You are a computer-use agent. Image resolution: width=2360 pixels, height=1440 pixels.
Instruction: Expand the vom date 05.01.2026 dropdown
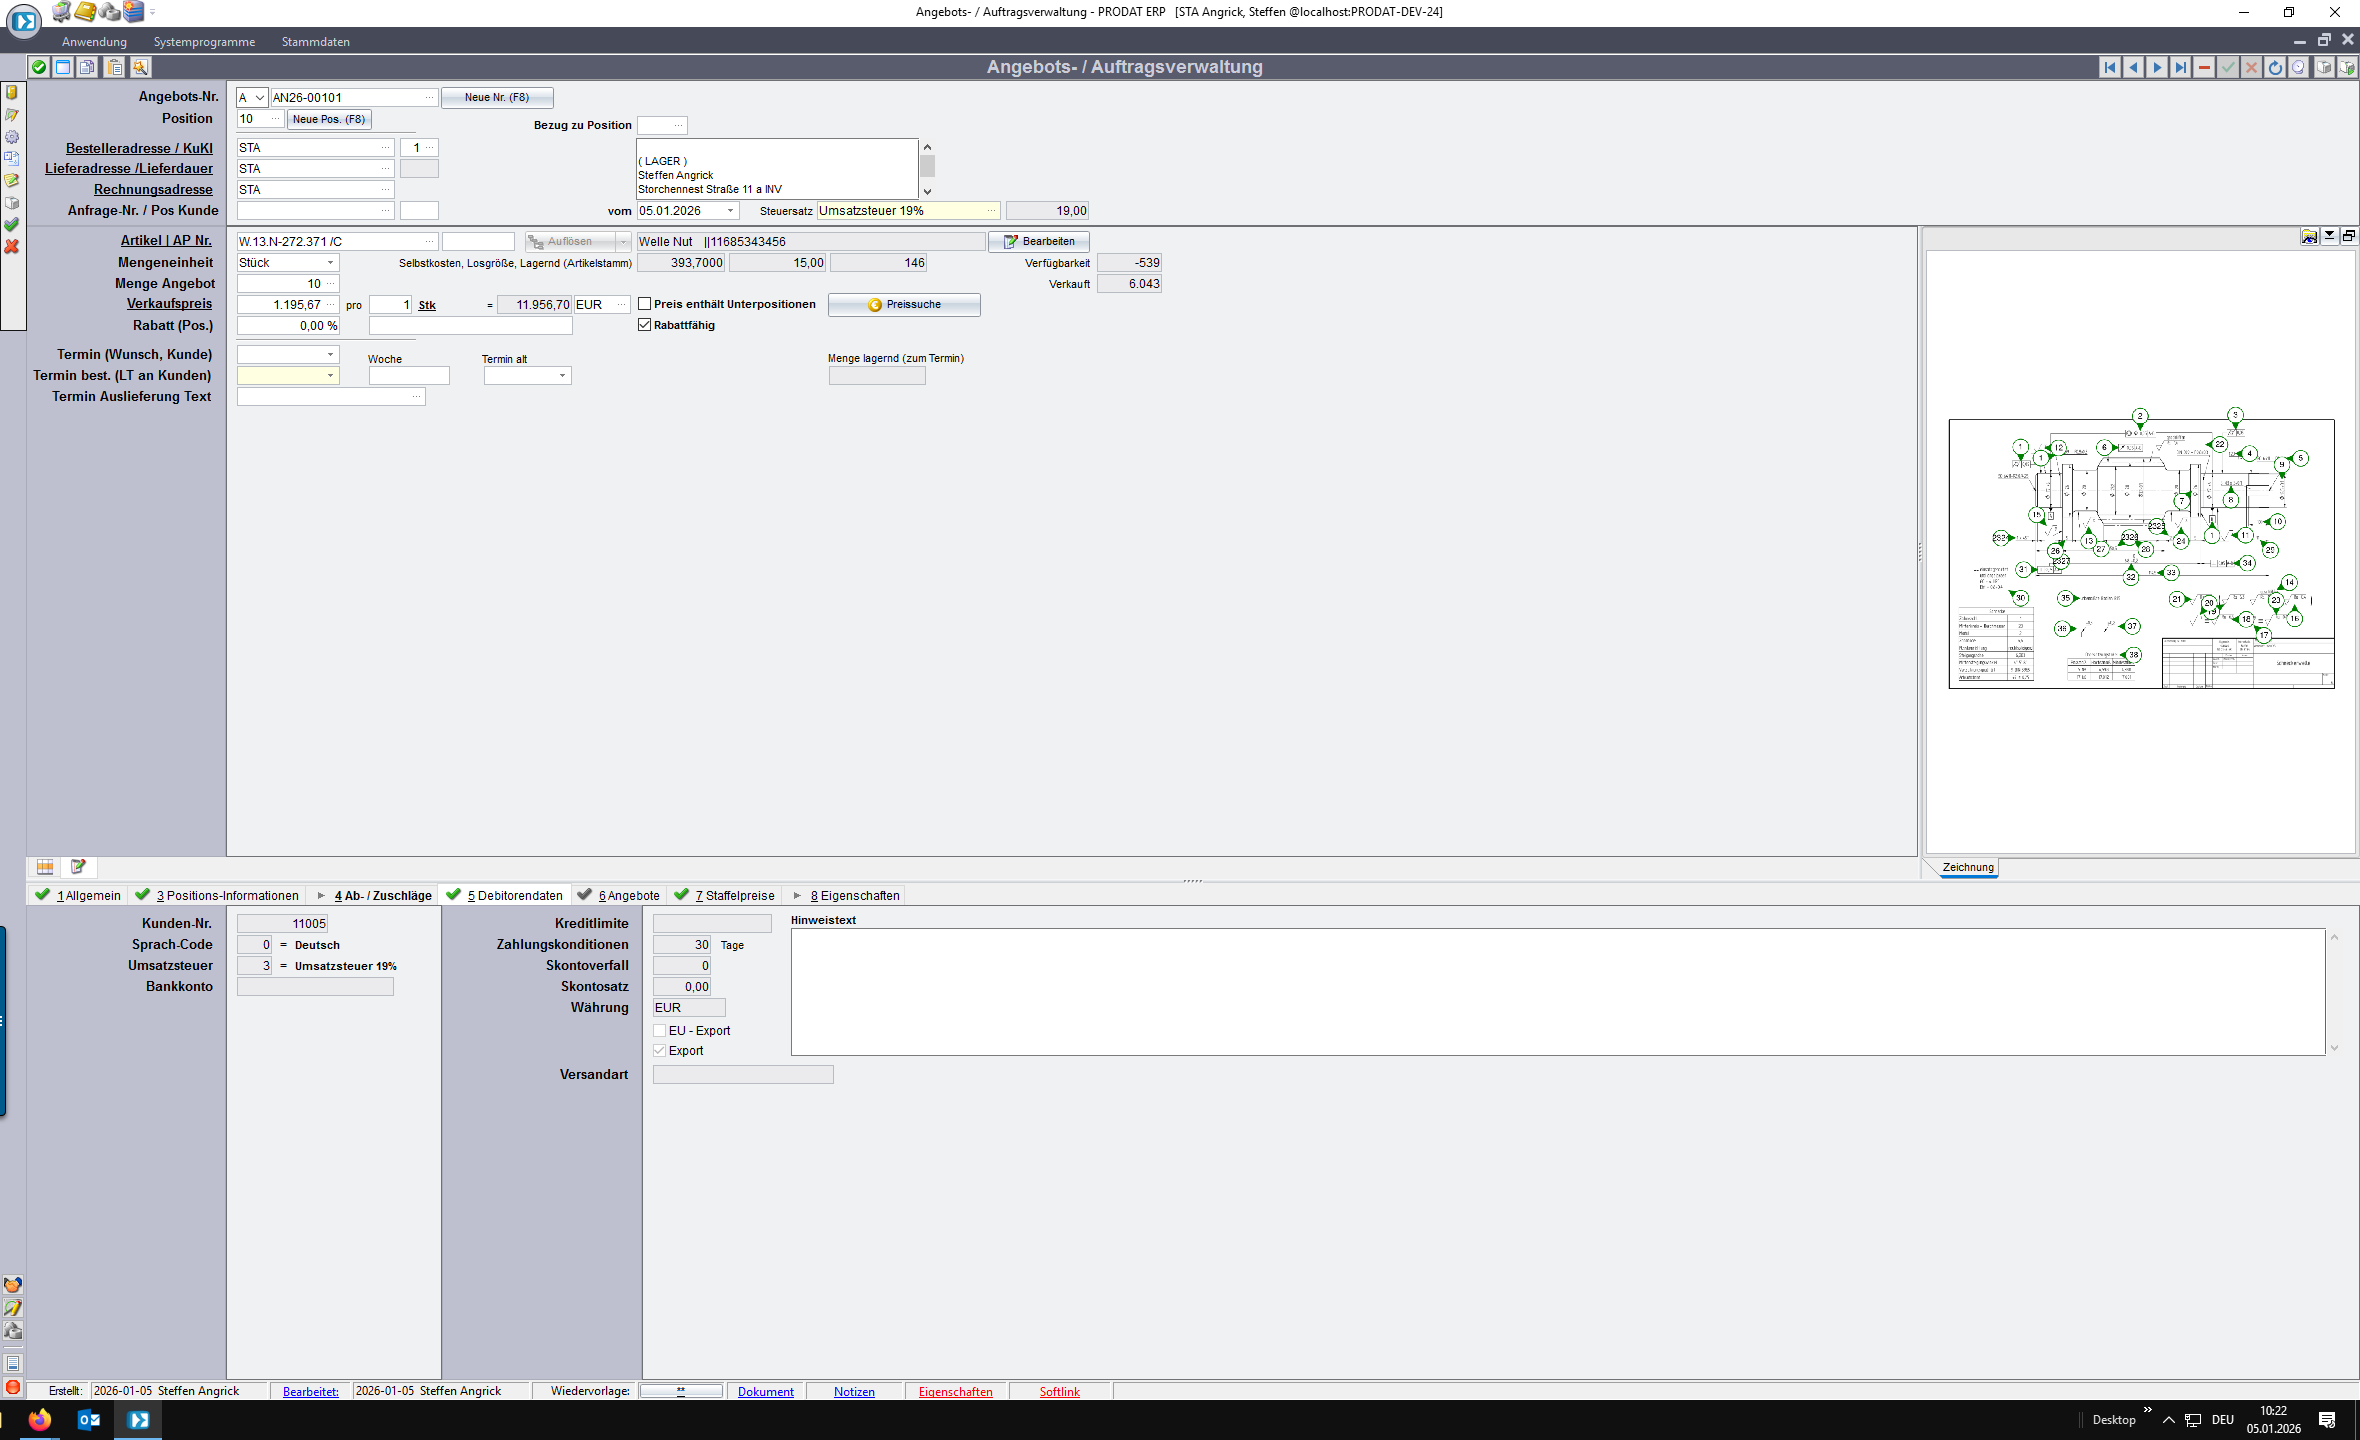(730, 211)
